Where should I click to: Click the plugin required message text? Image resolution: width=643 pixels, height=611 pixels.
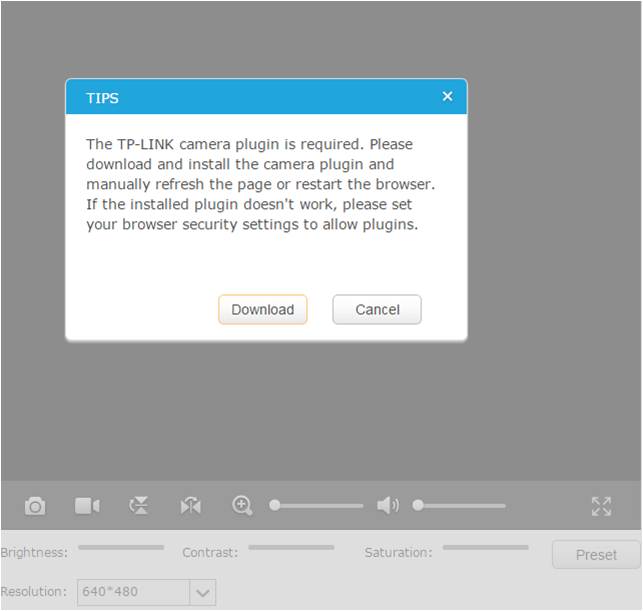click(260, 184)
